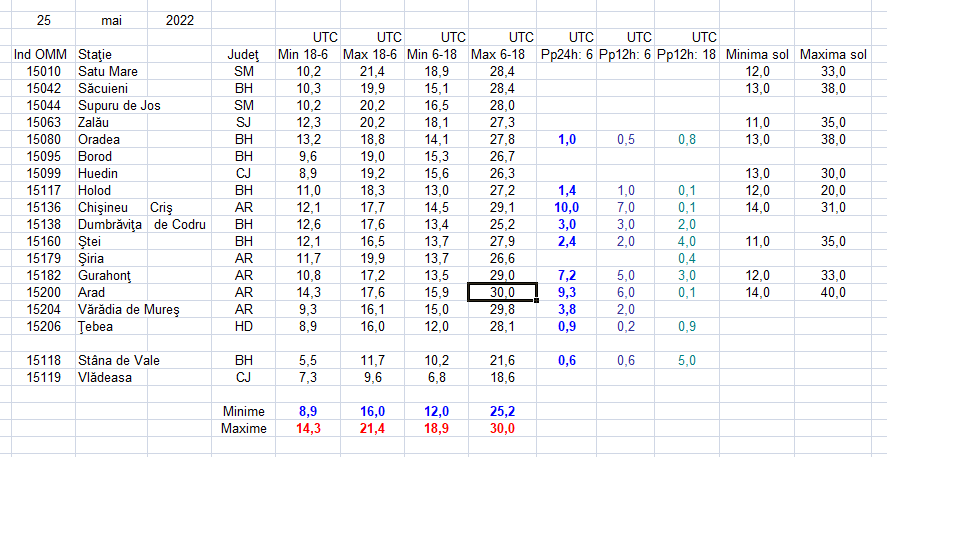This screenshot has width=960, height=540.
Task: Select the Stație column header
Action: 111,54
